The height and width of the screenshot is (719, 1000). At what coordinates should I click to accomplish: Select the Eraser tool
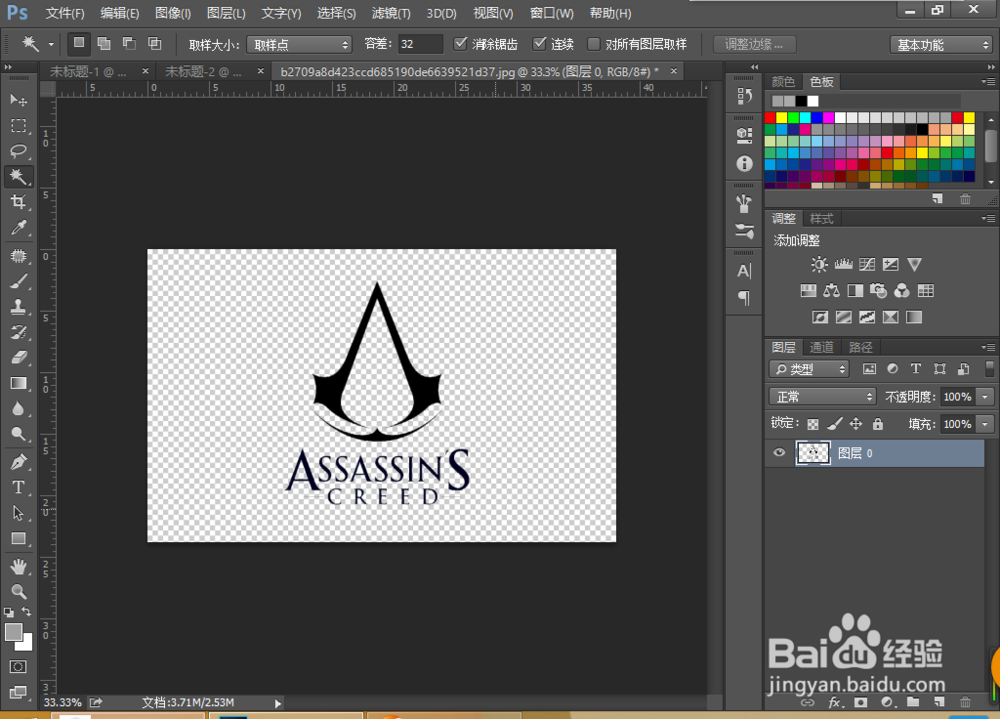(18, 358)
